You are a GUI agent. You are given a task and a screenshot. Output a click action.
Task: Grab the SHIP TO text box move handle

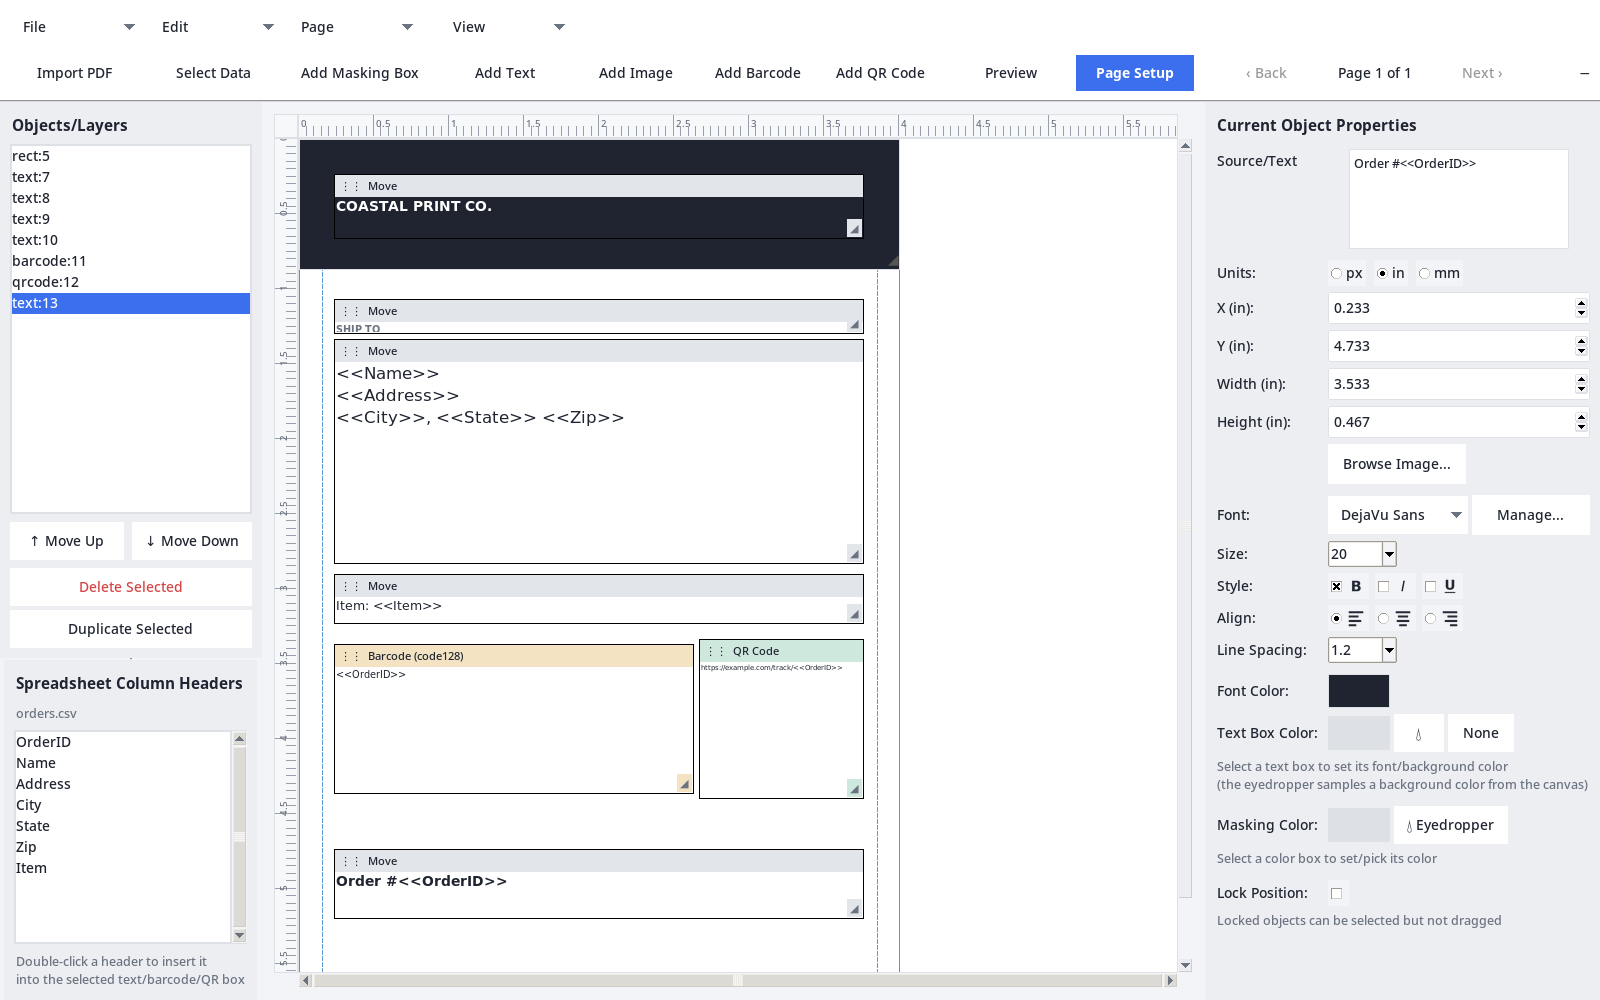click(x=598, y=311)
